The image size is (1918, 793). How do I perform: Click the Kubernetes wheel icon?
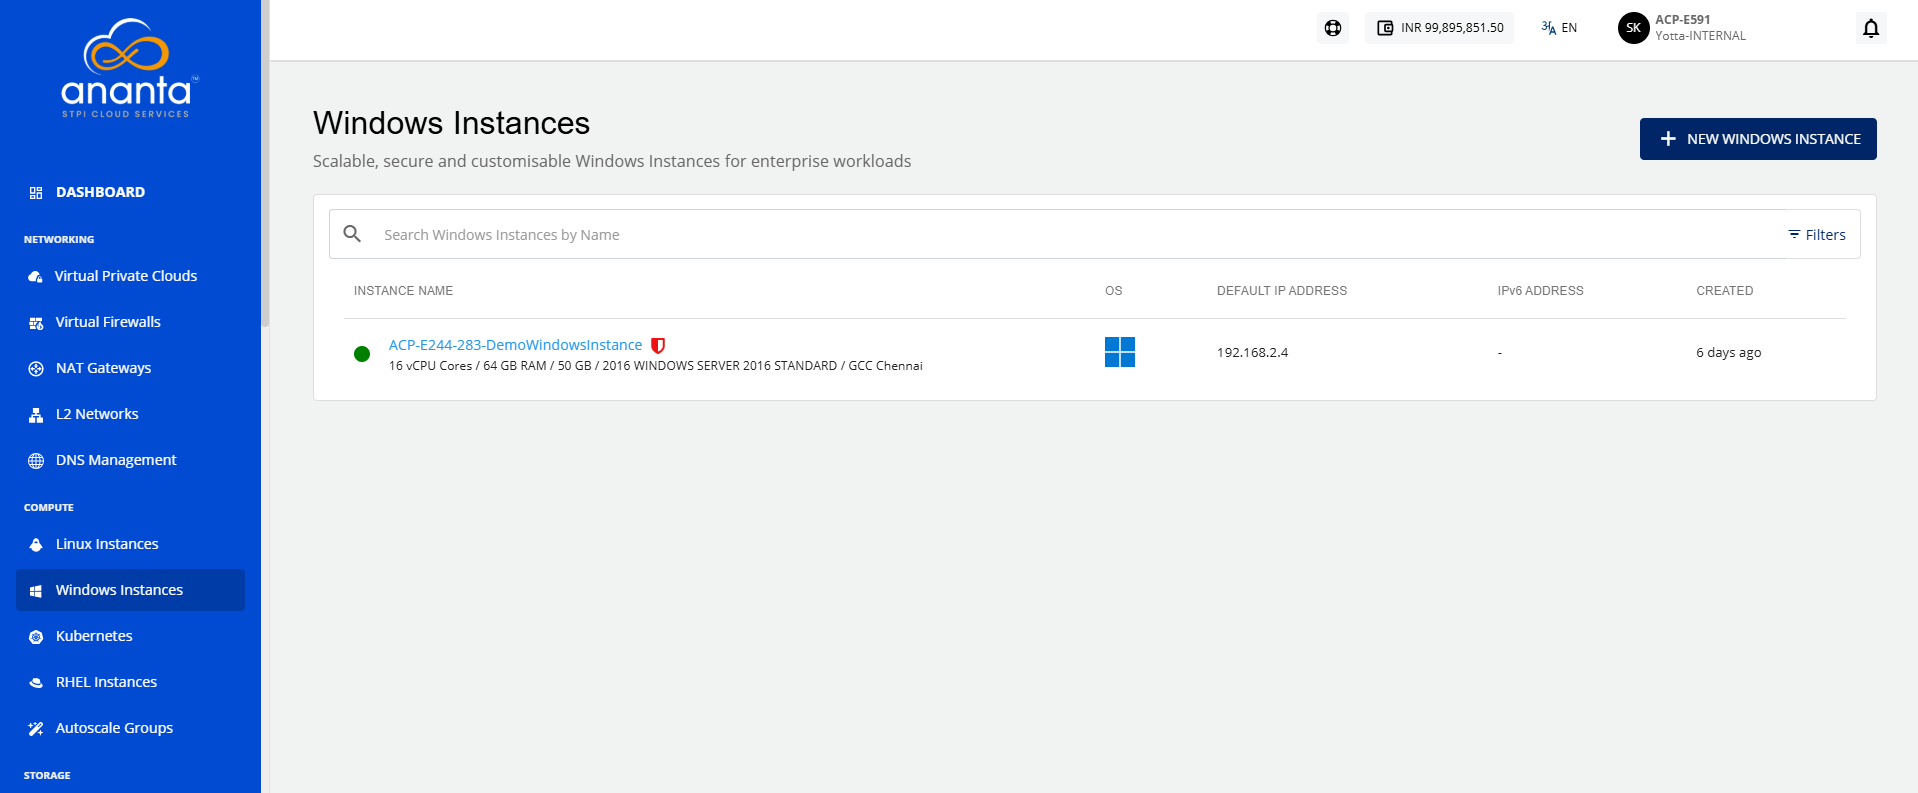[36, 637]
